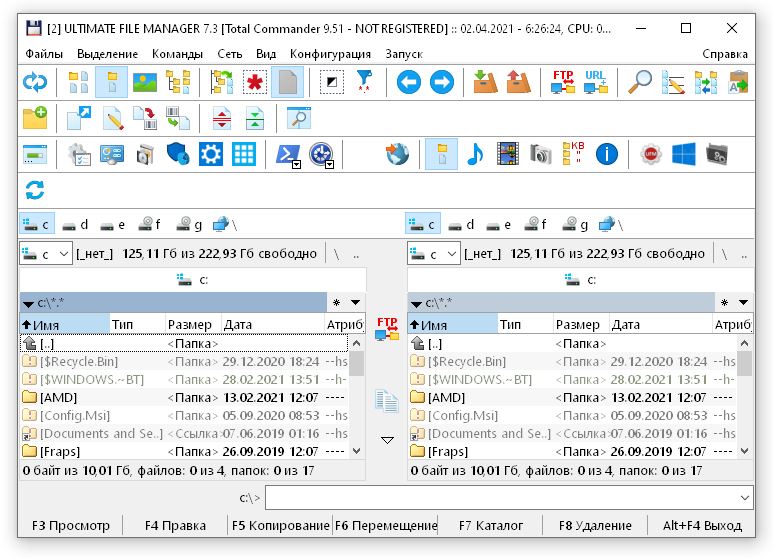Open the FTP connect toolbar icon

[x=563, y=82]
